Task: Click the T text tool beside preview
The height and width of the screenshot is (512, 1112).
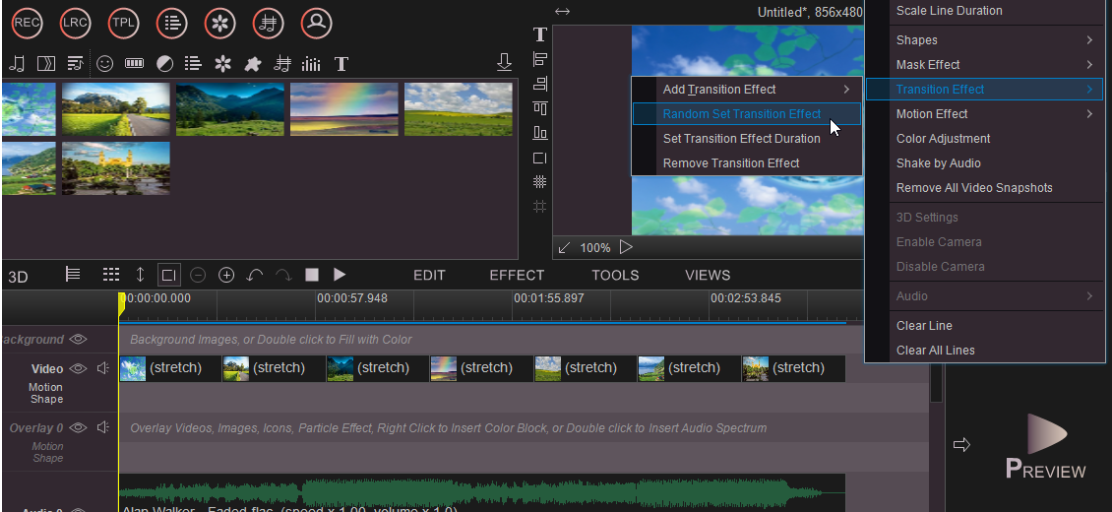Action: click(x=540, y=34)
